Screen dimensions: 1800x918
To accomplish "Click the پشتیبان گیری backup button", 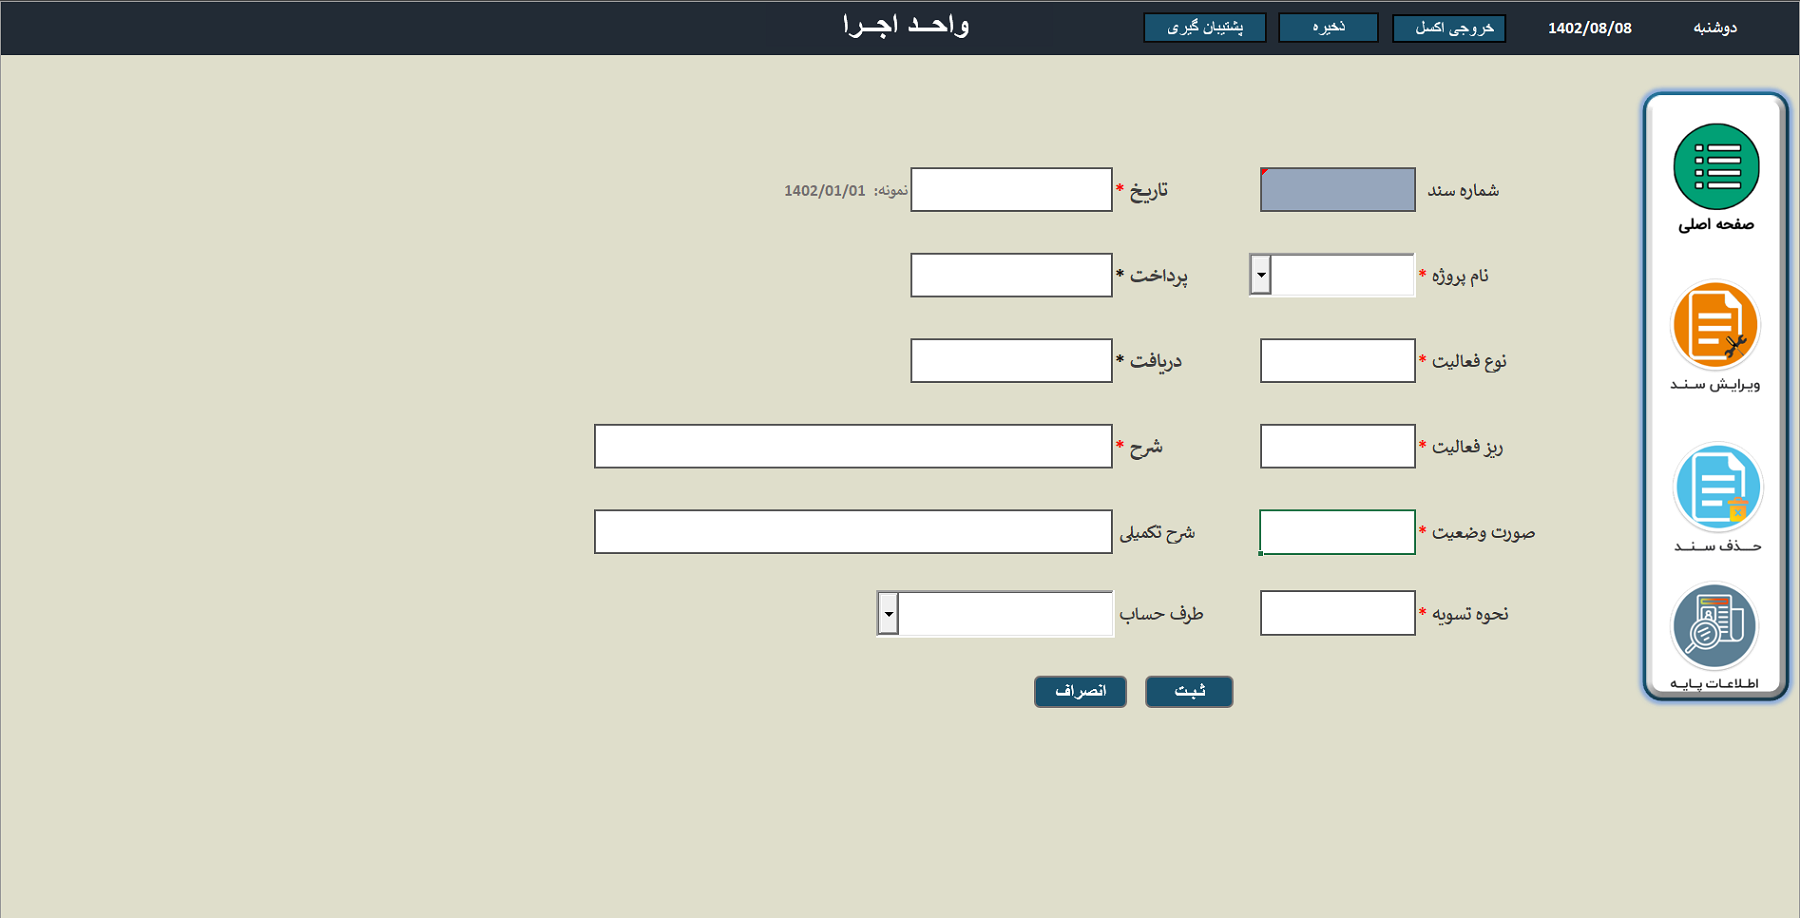I will [x=1204, y=27].
